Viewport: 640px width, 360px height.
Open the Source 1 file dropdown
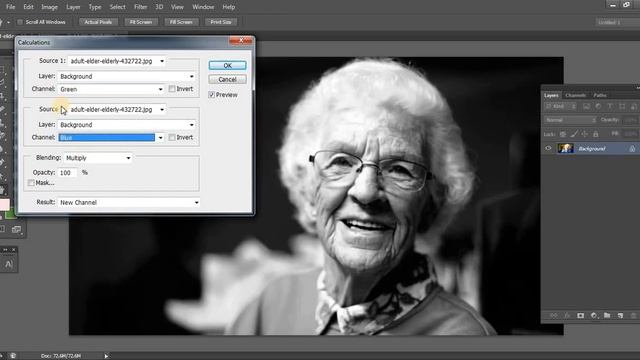[117, 61]
